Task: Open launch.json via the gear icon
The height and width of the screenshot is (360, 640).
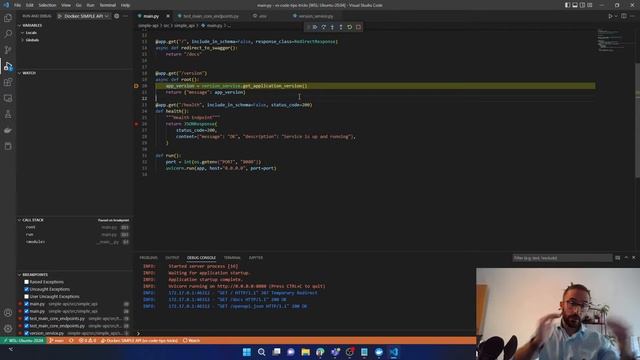Action: click(117, 16)
